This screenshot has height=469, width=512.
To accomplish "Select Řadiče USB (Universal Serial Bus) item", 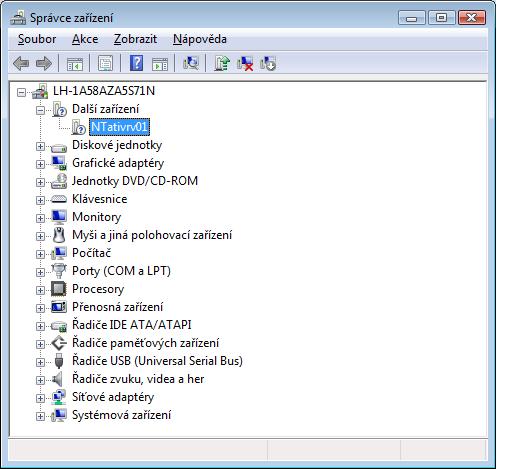I will click(157, 361).
